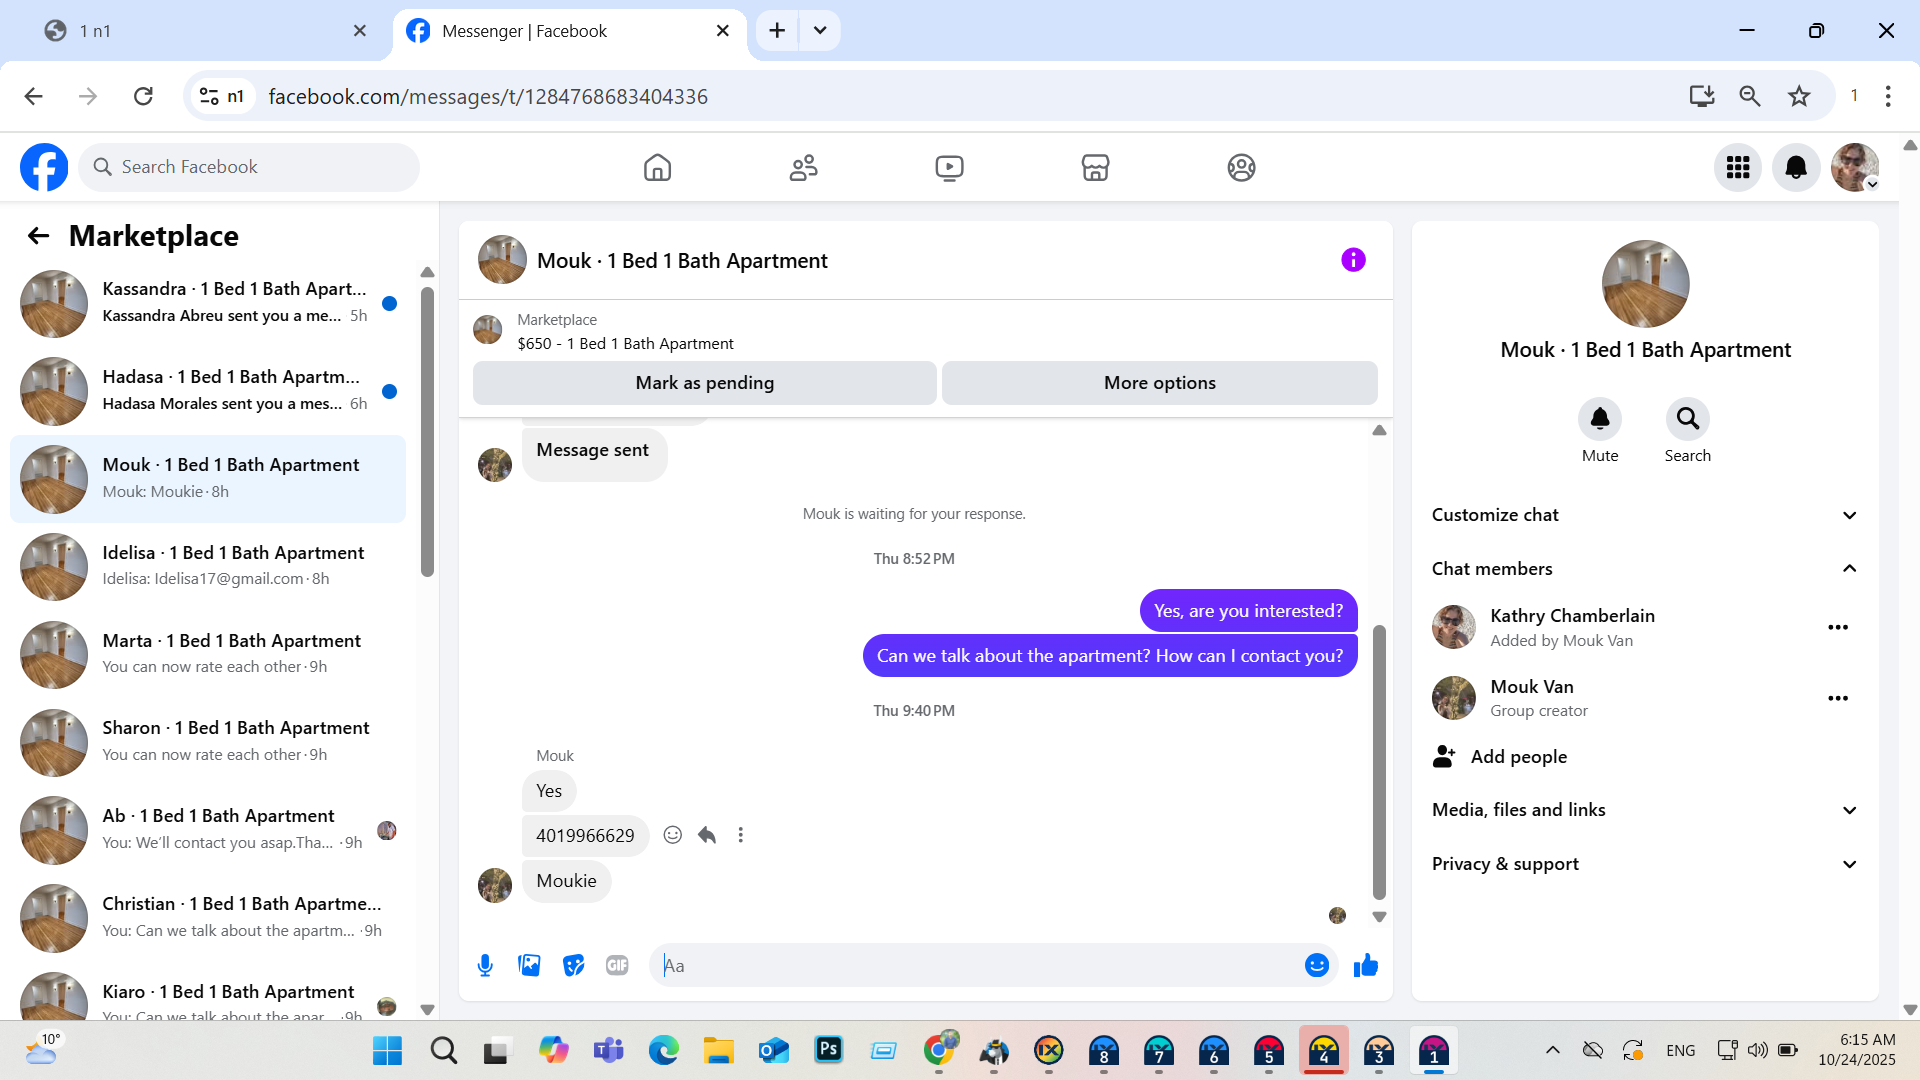Open browser menu (three dots)

coord(1888,96)
